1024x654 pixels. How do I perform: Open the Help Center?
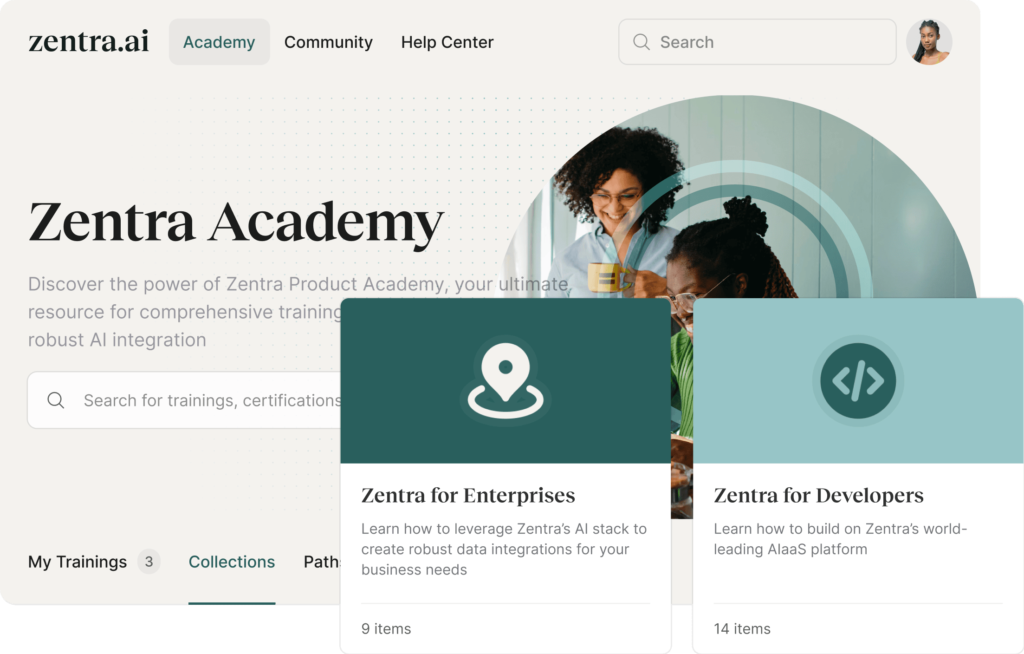coord(447,42)
